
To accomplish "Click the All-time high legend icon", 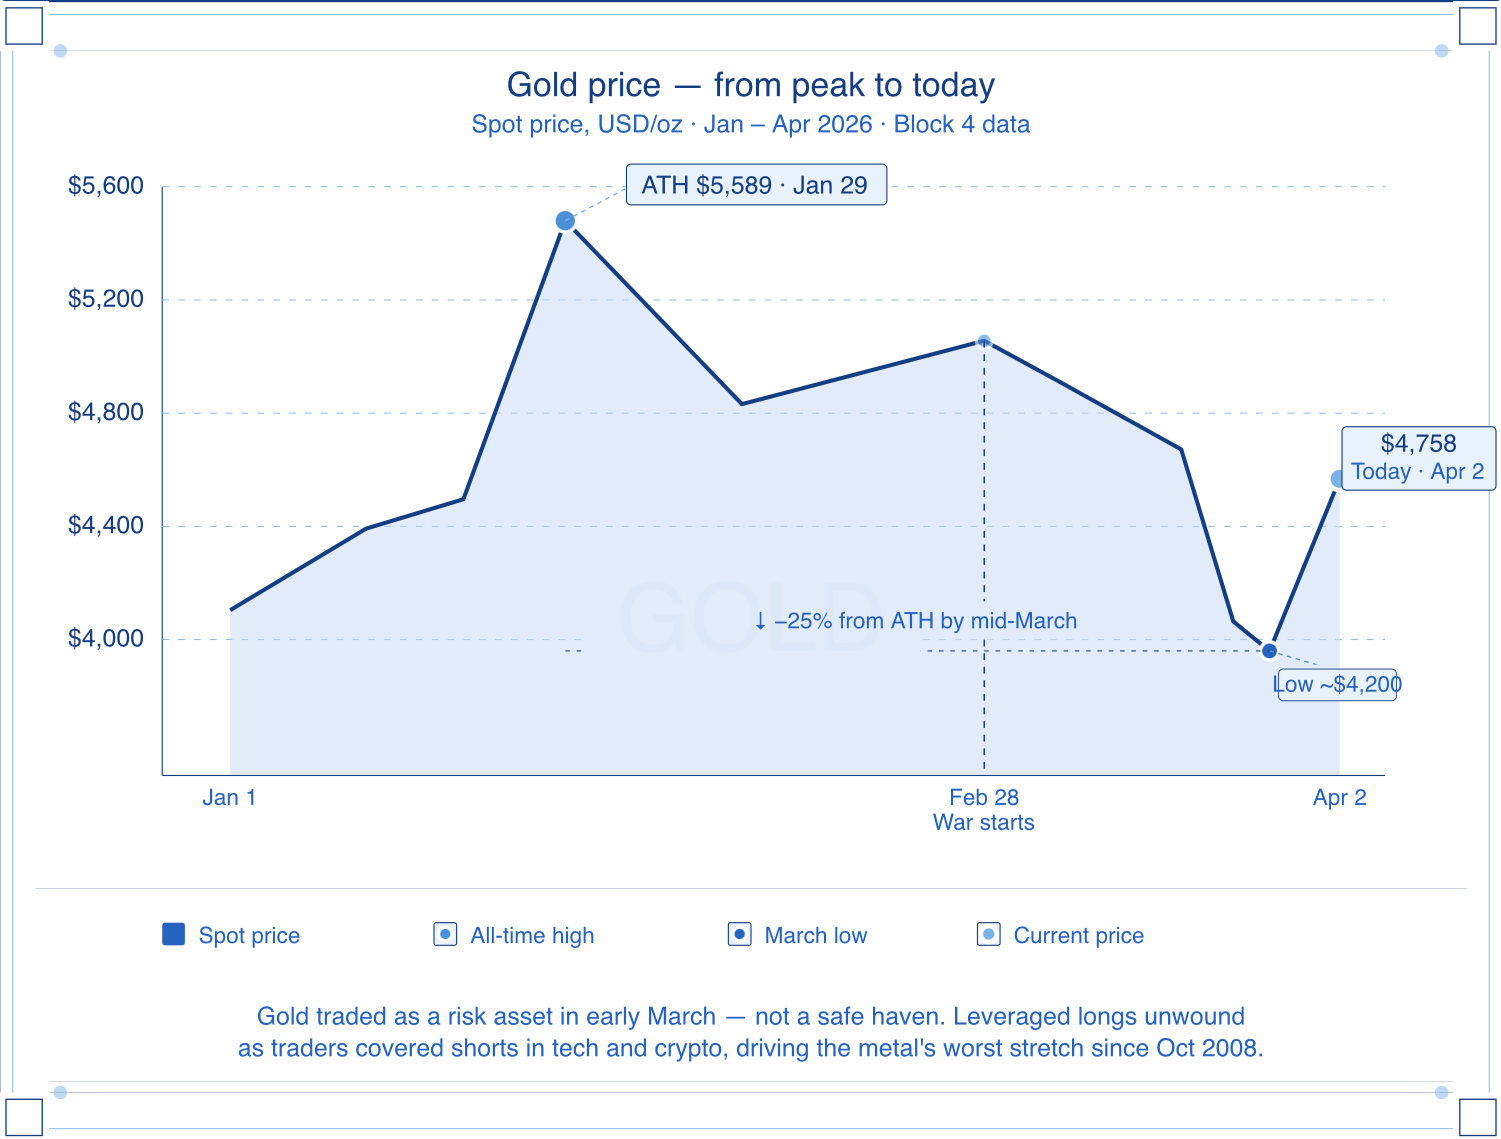I will 445,934.
